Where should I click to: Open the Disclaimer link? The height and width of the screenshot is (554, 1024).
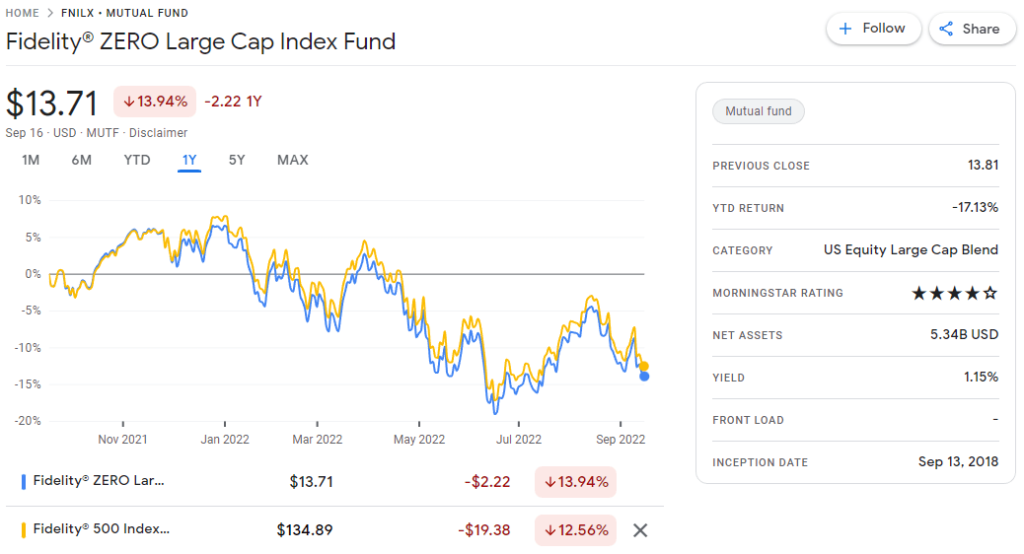[158, 133]
